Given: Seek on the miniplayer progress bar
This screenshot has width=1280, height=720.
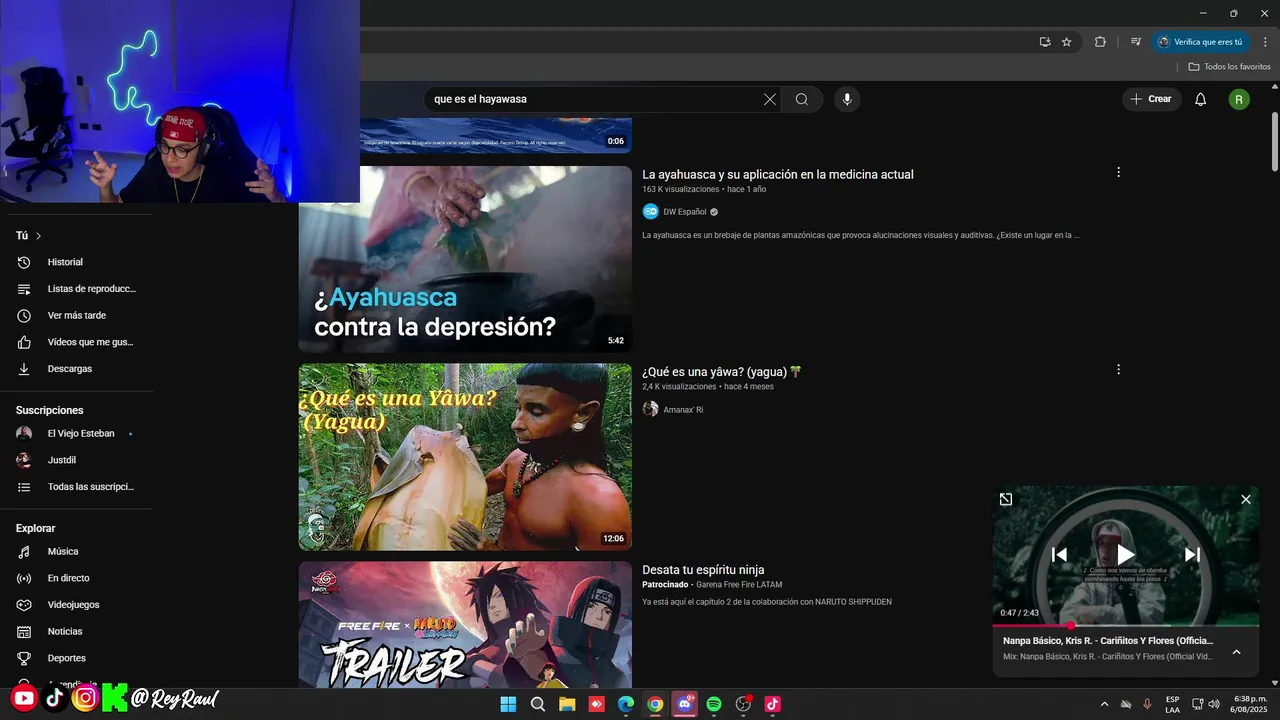Looking at the screenshot, I should point(1126,626).
